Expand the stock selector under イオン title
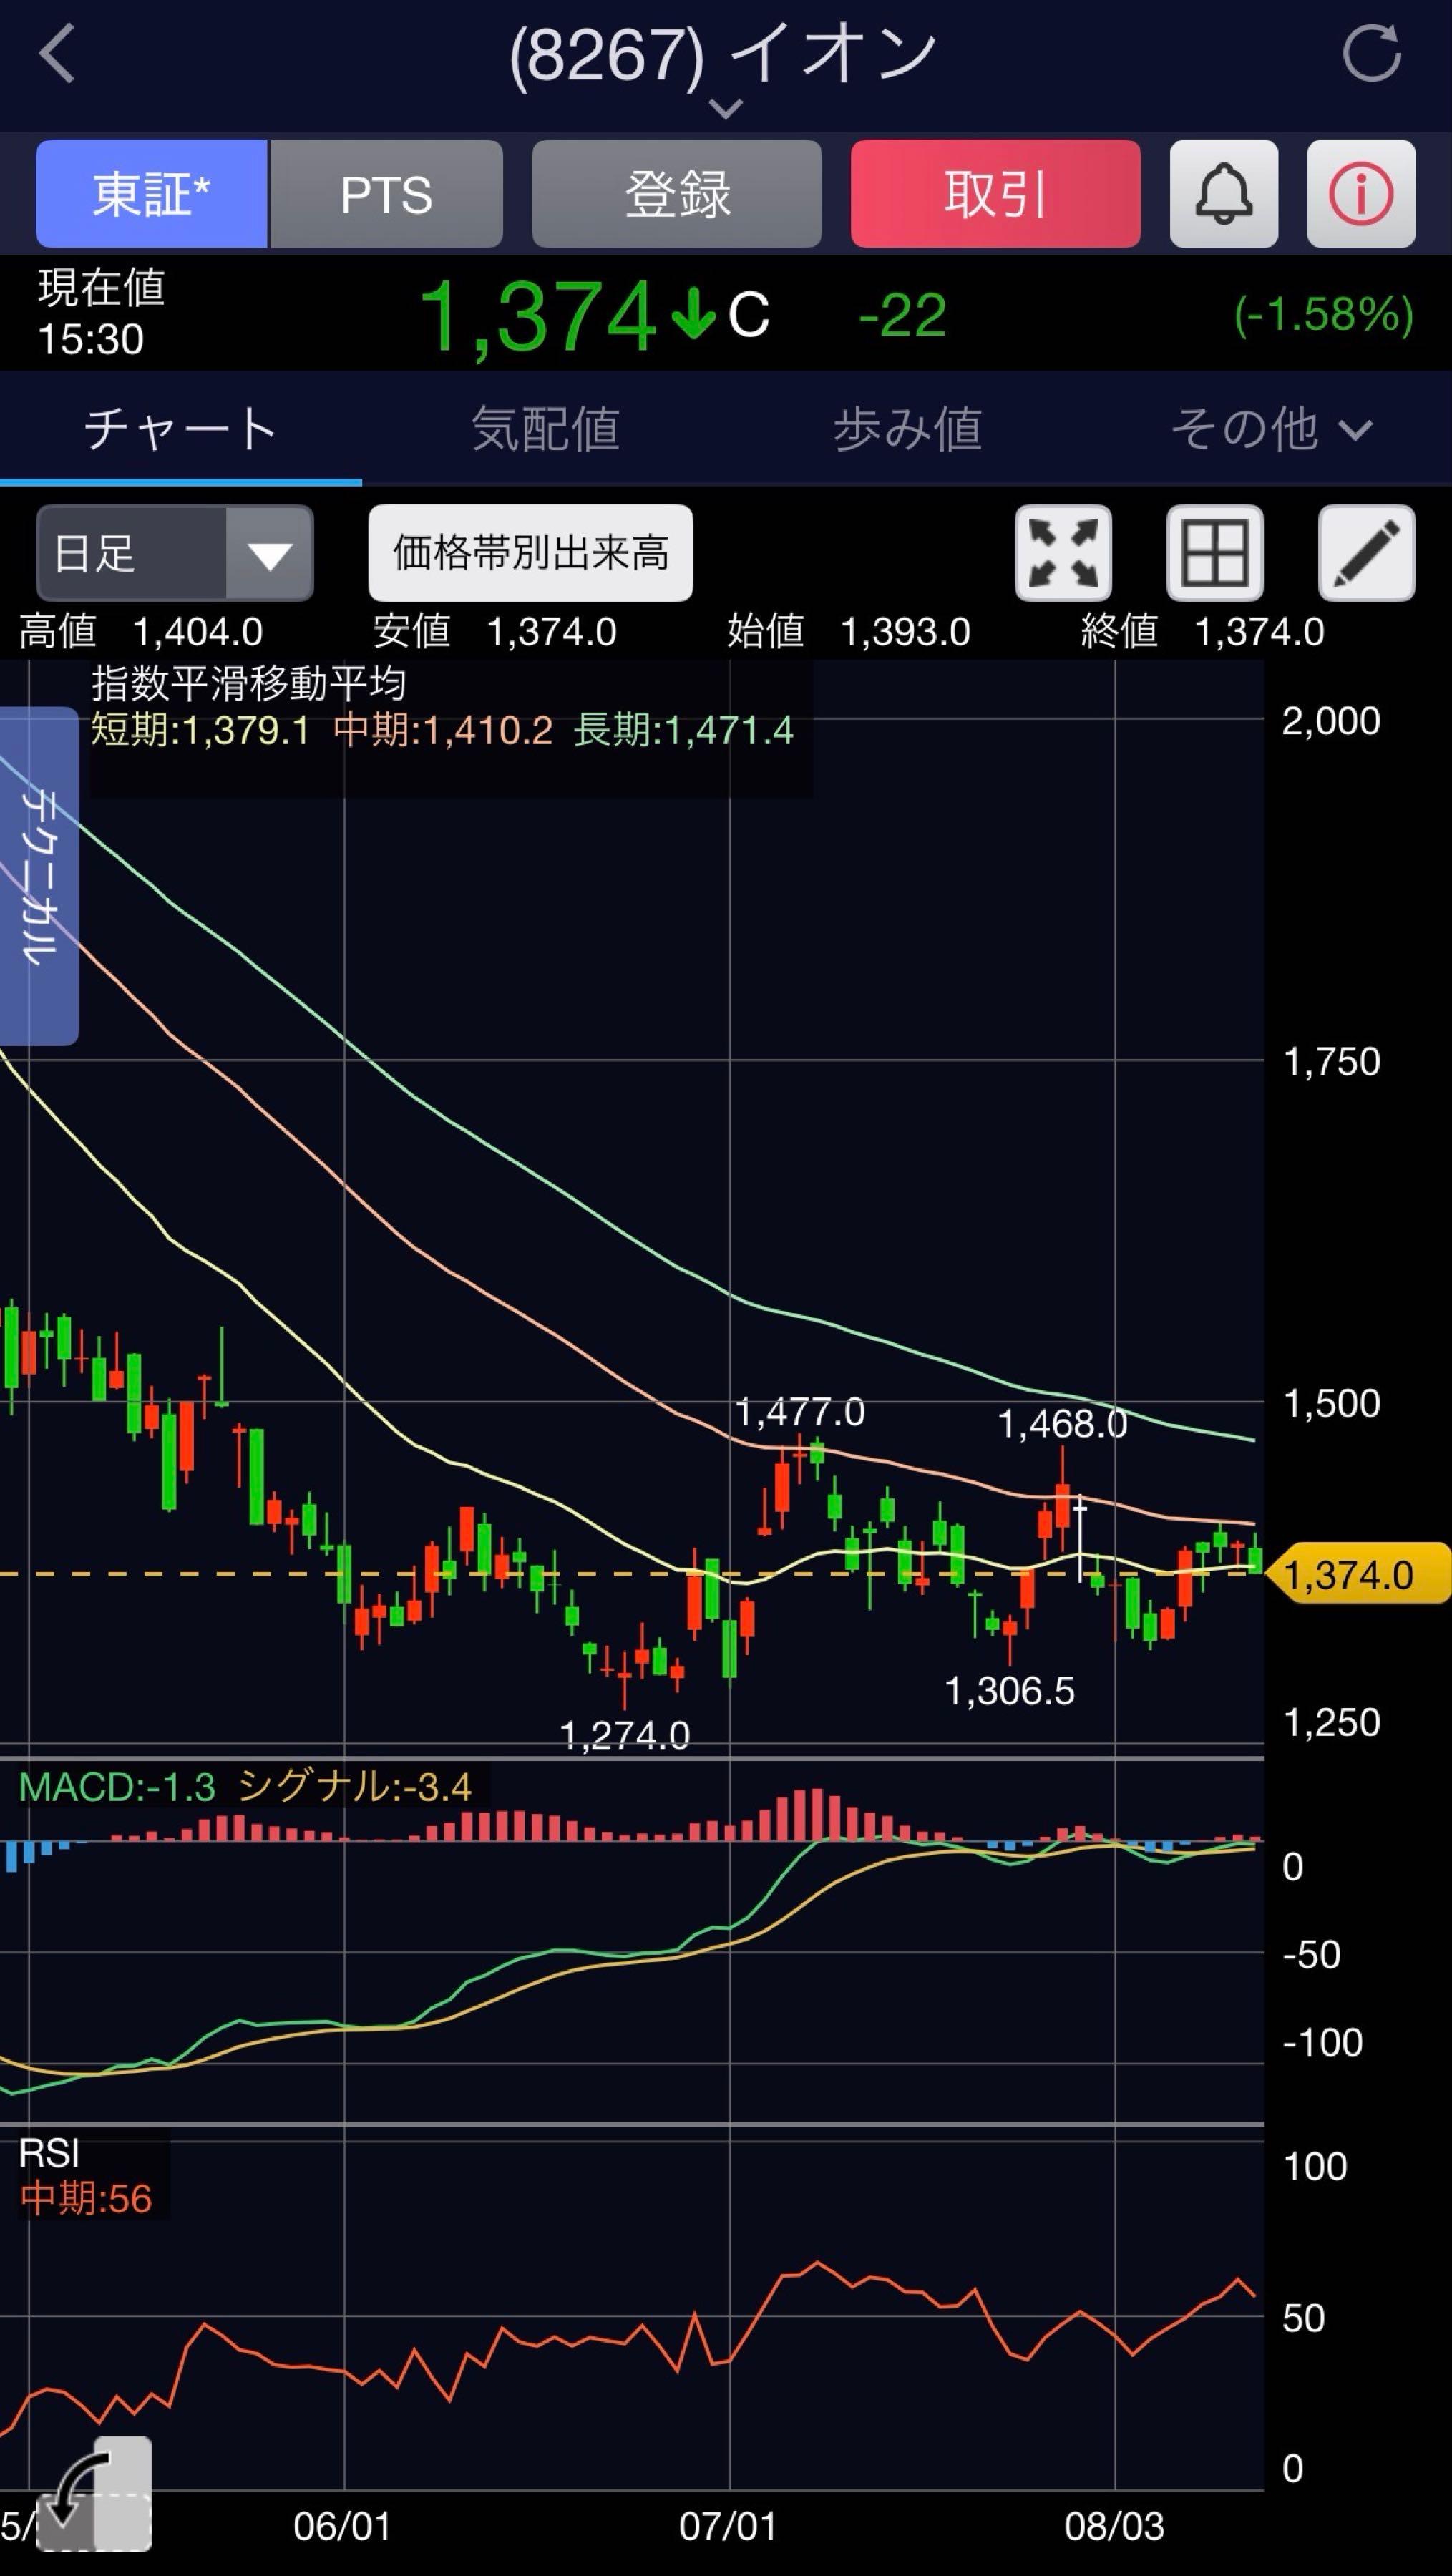1452x2576 pixels. pyautogui.click(x=725, y=107)
